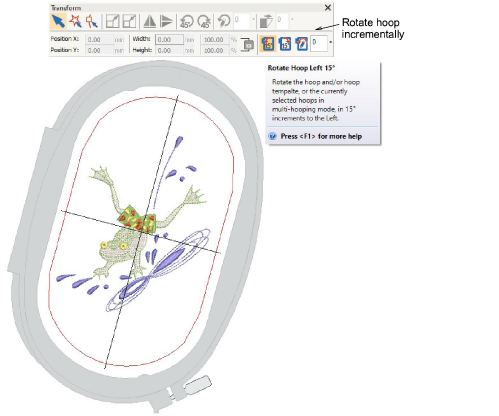
Task: Click the Width value field
Action: [169, 40]
